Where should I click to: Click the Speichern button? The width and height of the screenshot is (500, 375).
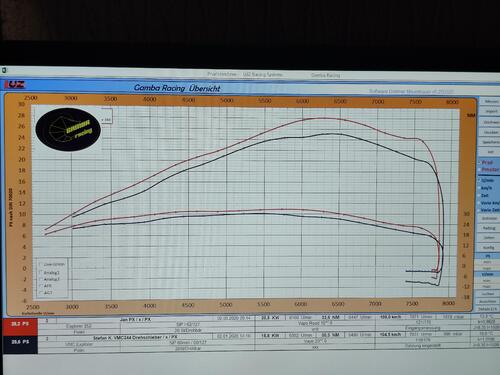pos(490,142)
